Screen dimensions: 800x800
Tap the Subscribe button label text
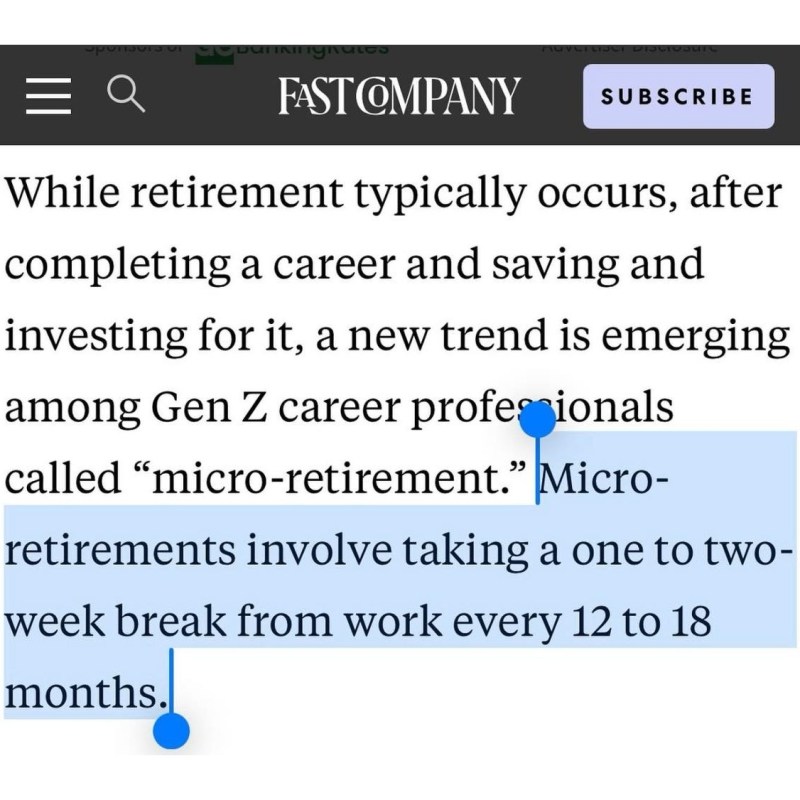(678, 97)
